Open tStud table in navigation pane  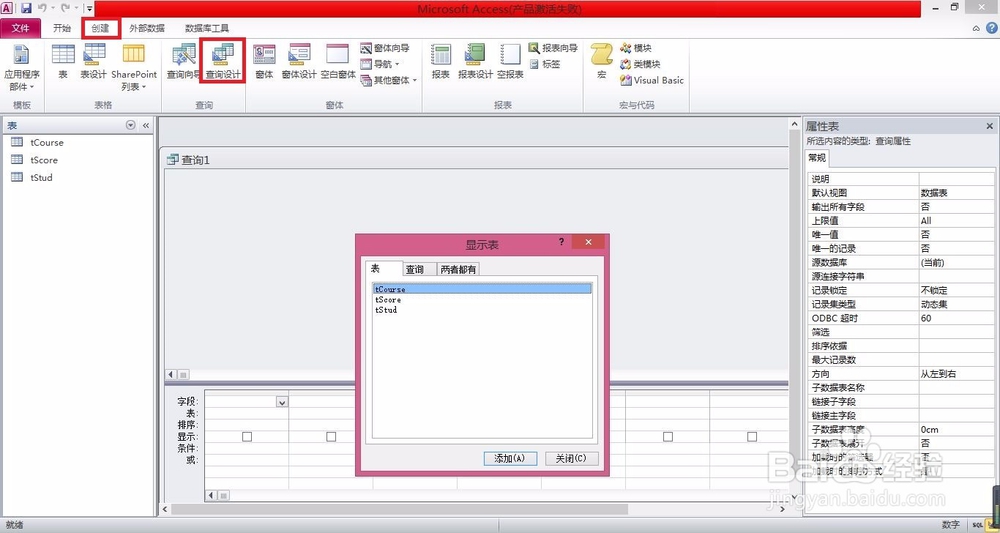coord(41,178)
